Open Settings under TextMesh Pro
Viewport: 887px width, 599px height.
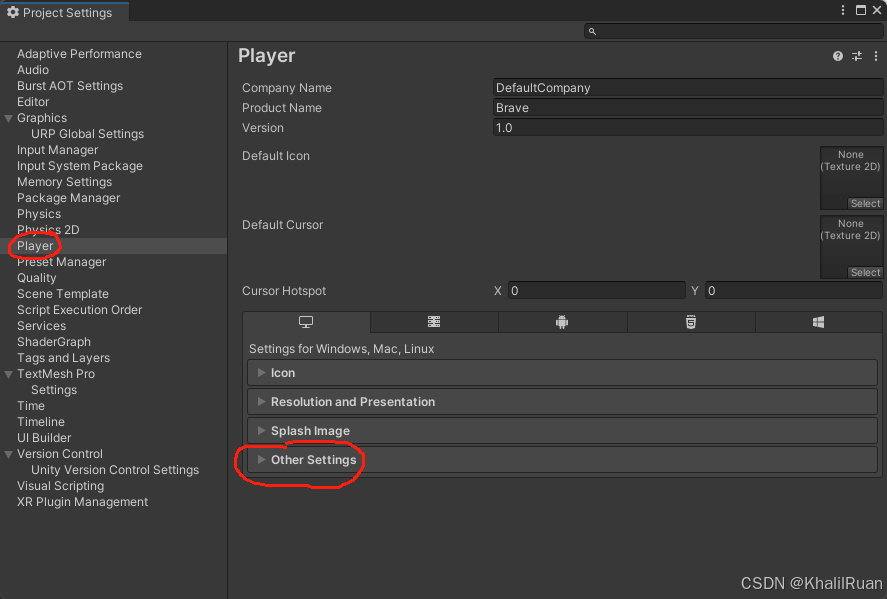pos(54,390)
